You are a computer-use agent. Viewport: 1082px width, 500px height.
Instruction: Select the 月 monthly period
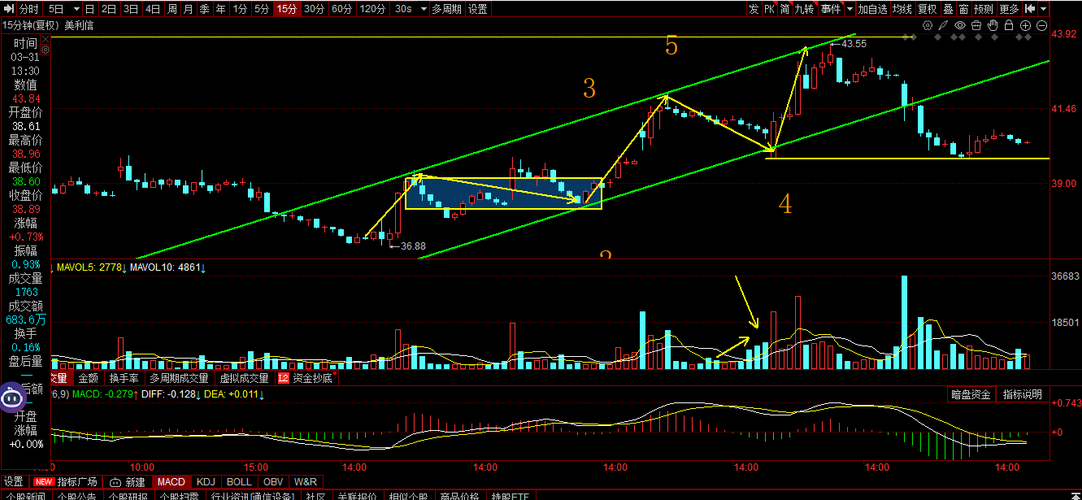(x=188, y=9)
